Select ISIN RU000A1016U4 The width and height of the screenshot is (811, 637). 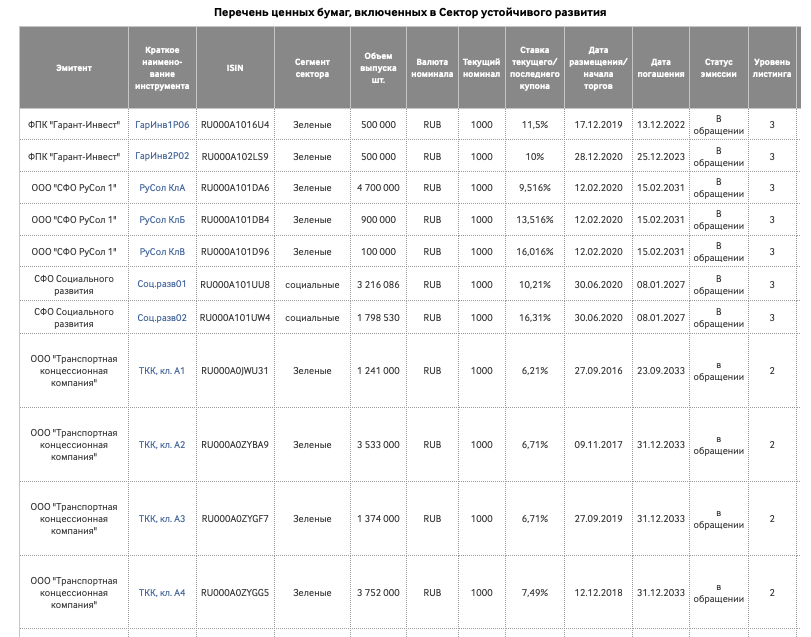(235, 125)
